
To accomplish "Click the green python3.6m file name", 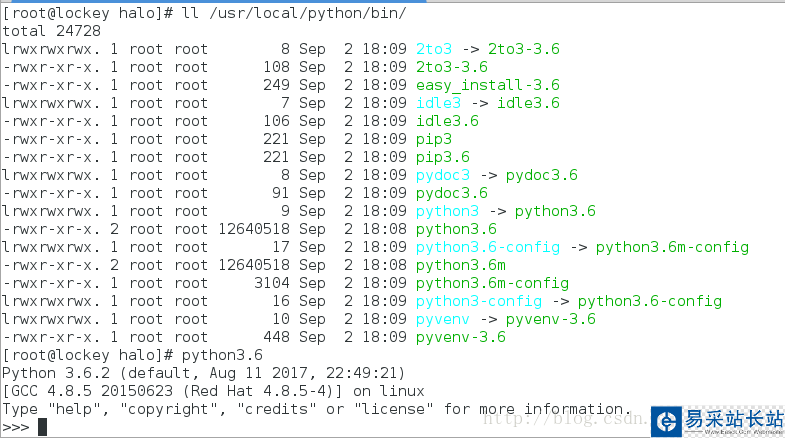I will click(x=461, y=265).
